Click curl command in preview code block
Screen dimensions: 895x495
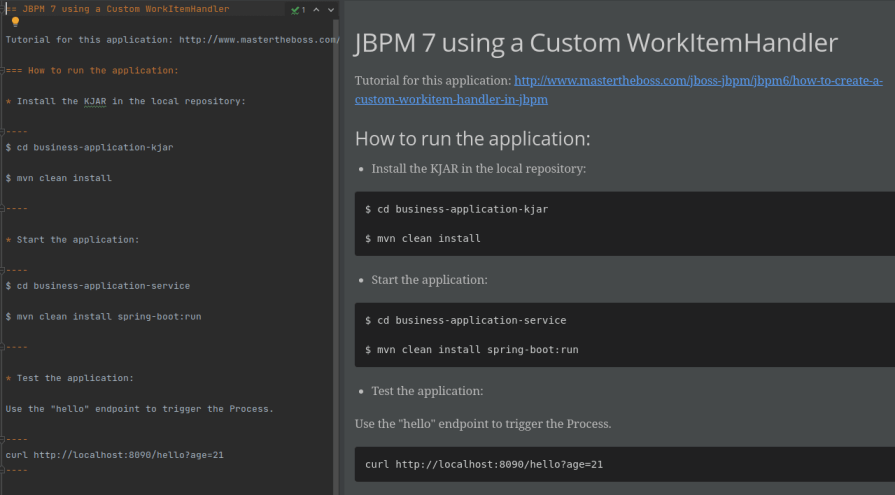484,465
